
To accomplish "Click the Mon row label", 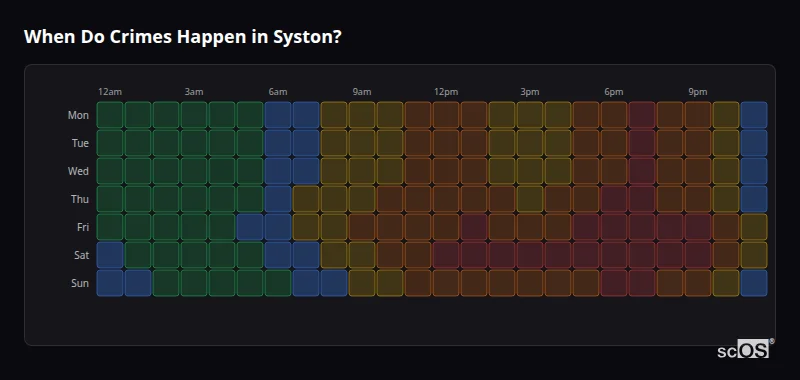I will [x=78, y=115].
